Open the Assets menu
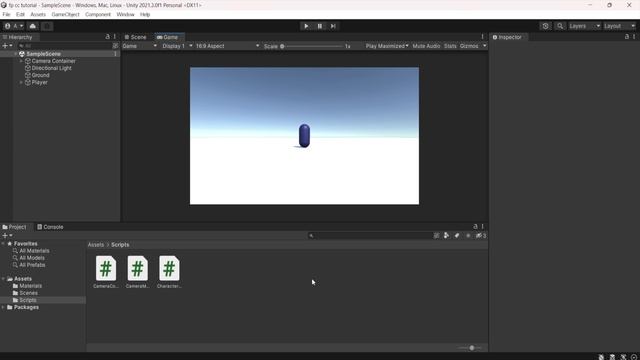640x360 pixels. 38,14
